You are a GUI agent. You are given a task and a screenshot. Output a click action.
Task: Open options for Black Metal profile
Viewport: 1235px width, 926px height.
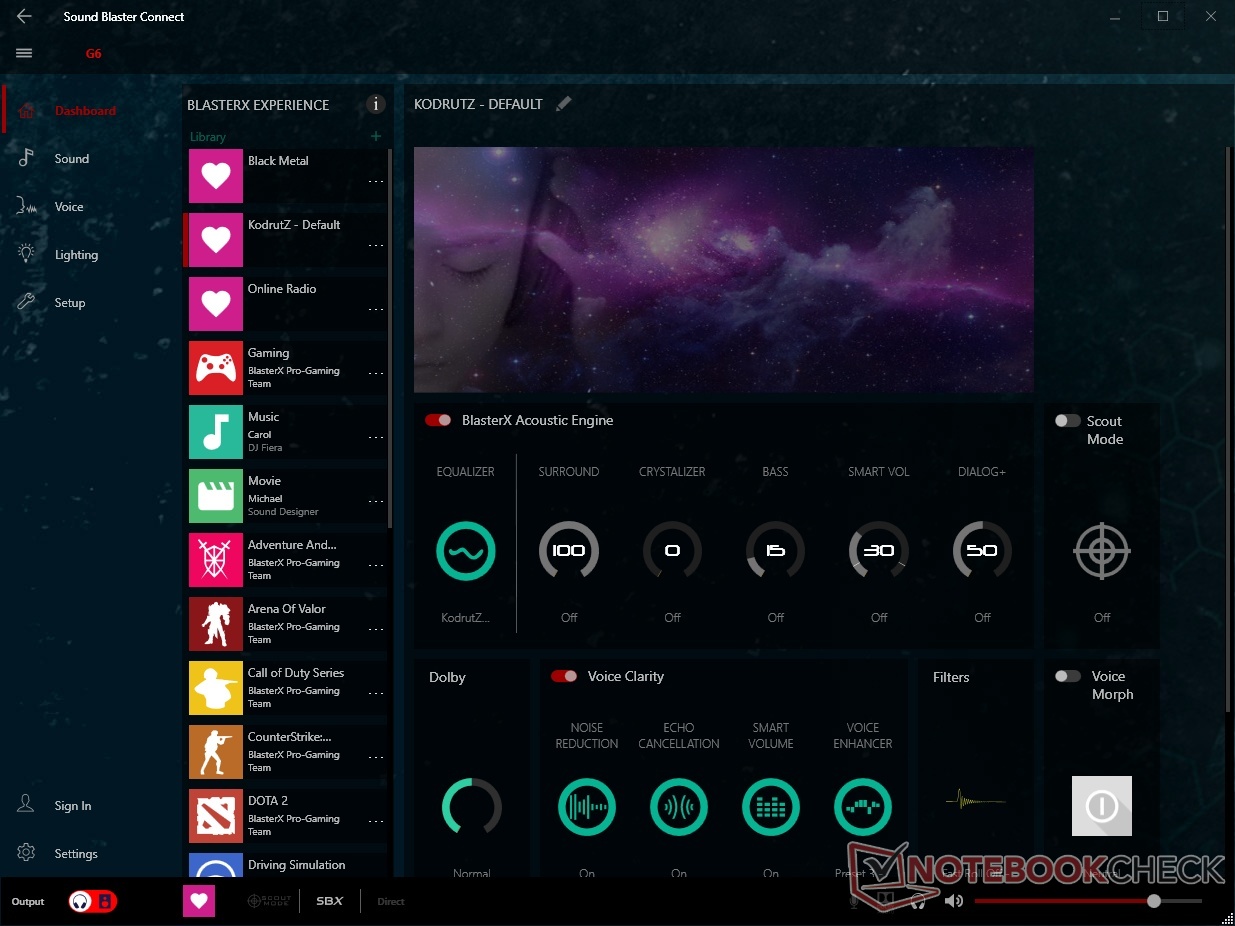(x=376, y=181)
